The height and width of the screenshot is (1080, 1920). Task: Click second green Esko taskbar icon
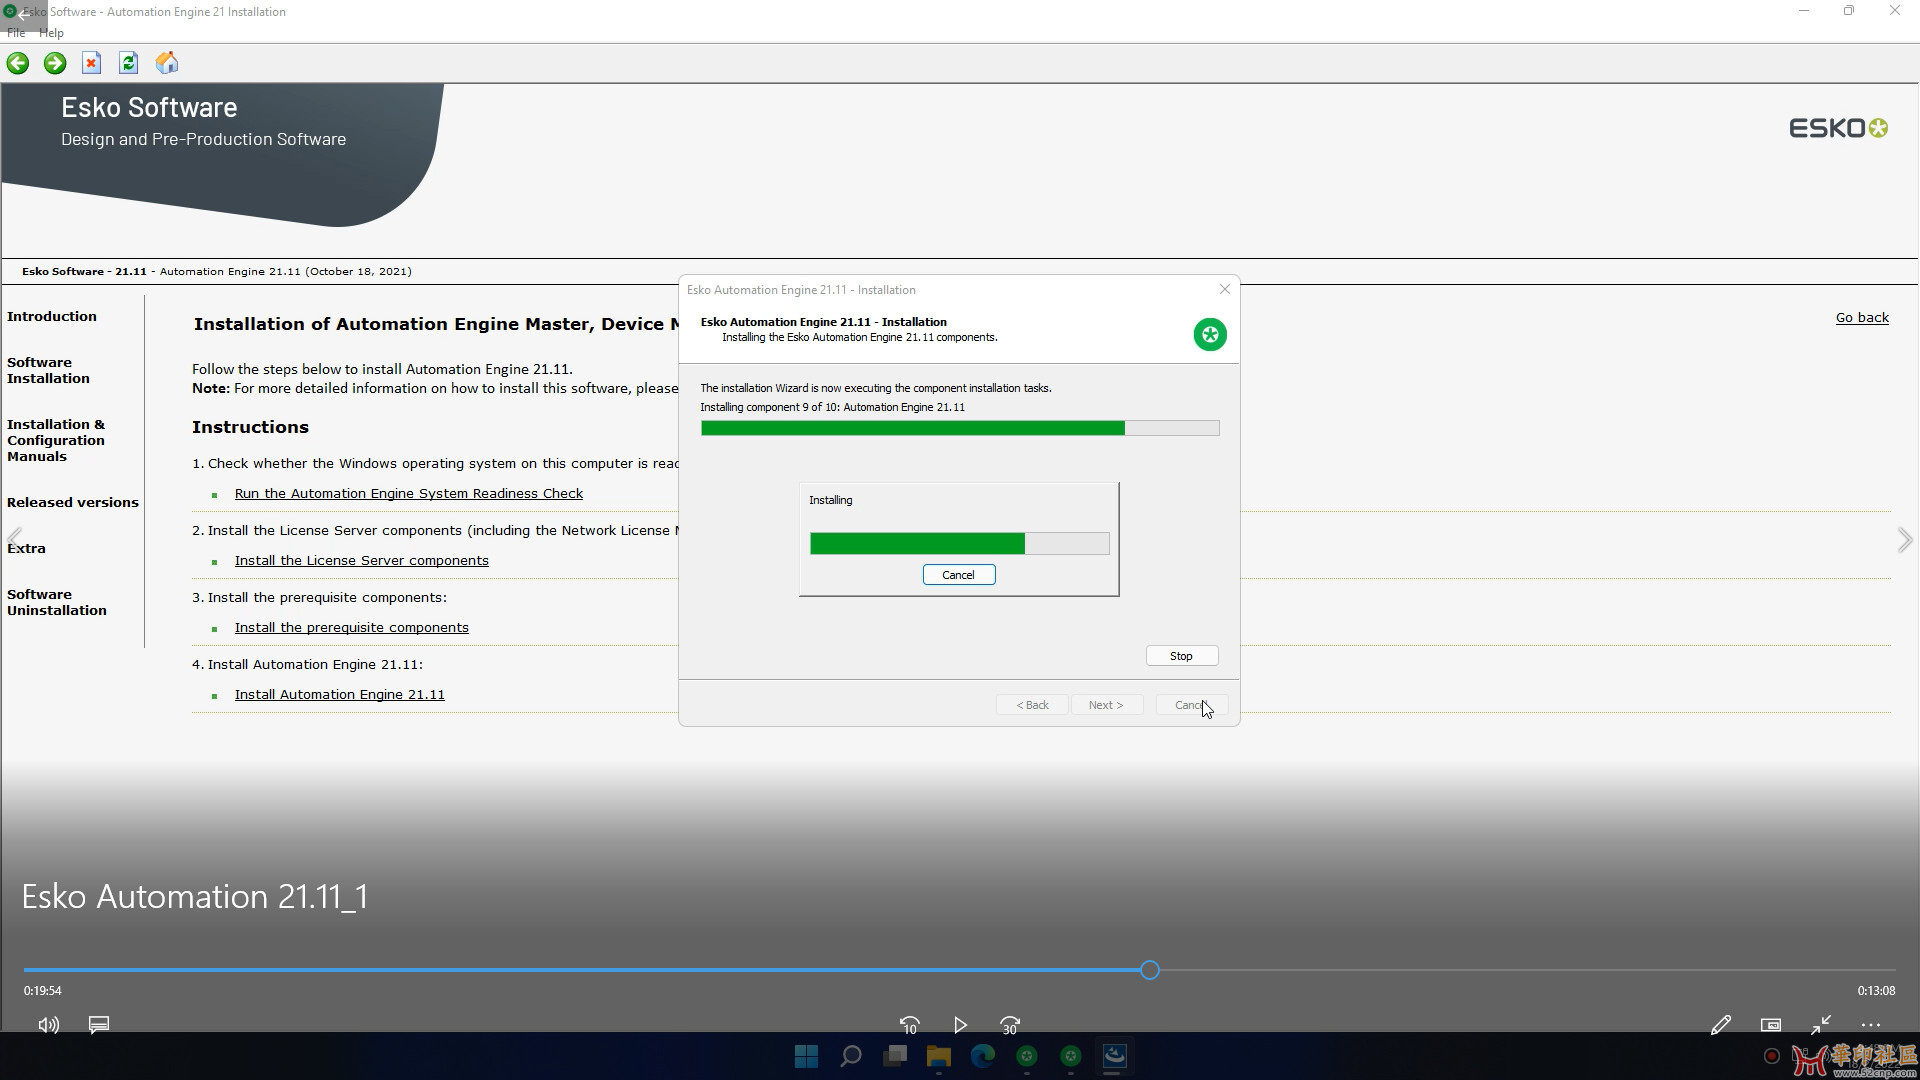tap(1071, 1056)
